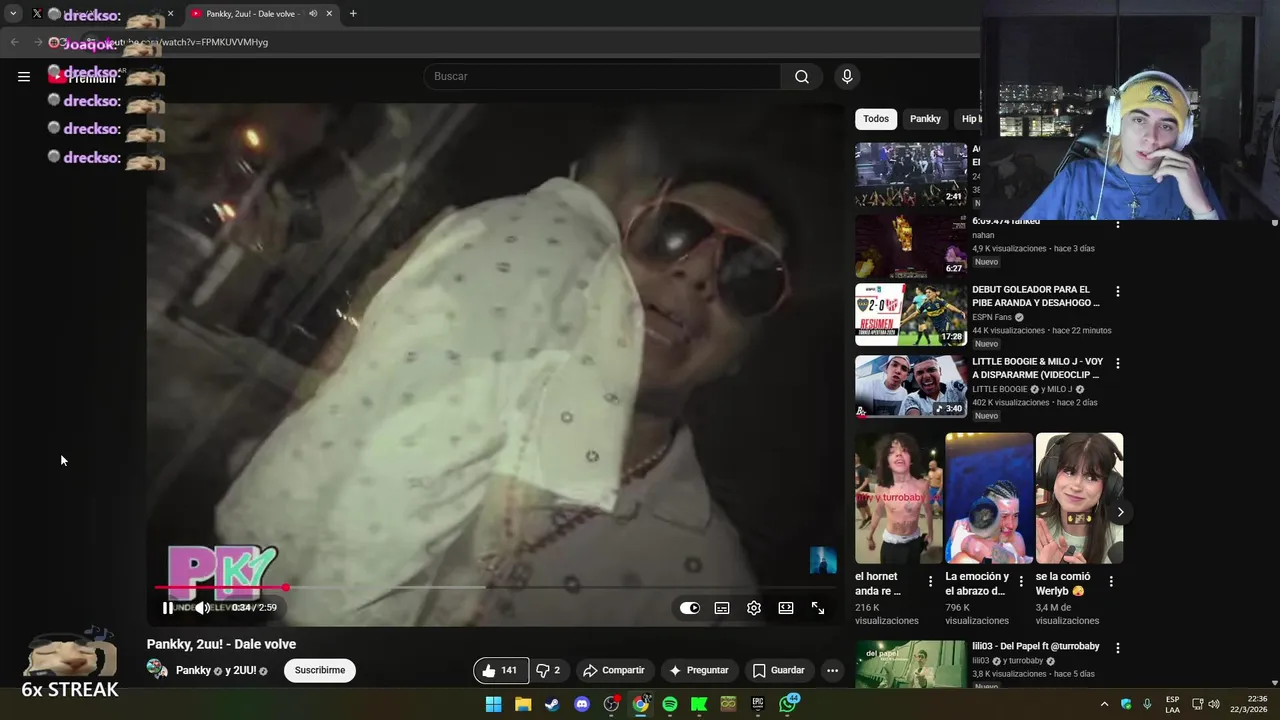Switch to theater mode
Image resolution: width=1280 pixels, height=720 pixels.
[x=786, y=608]
